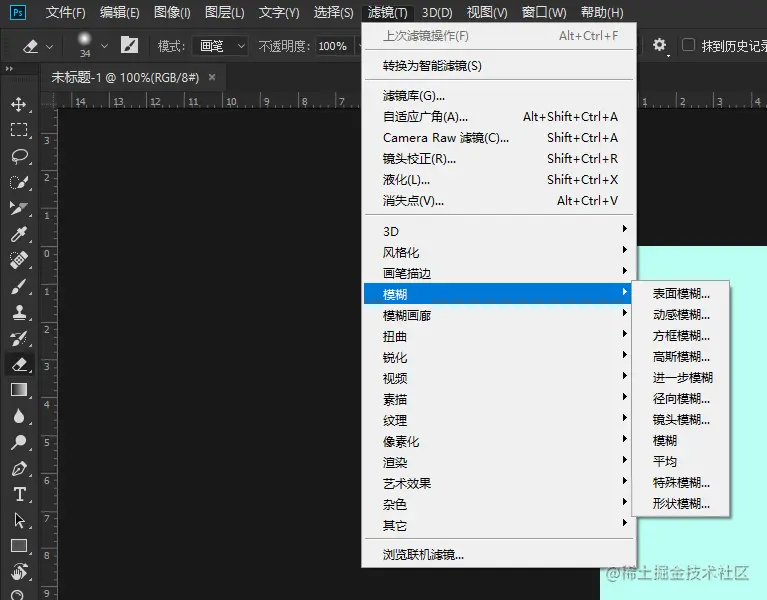Open the 3D(D) menu
767x600 pixels.
click(437, 13)
